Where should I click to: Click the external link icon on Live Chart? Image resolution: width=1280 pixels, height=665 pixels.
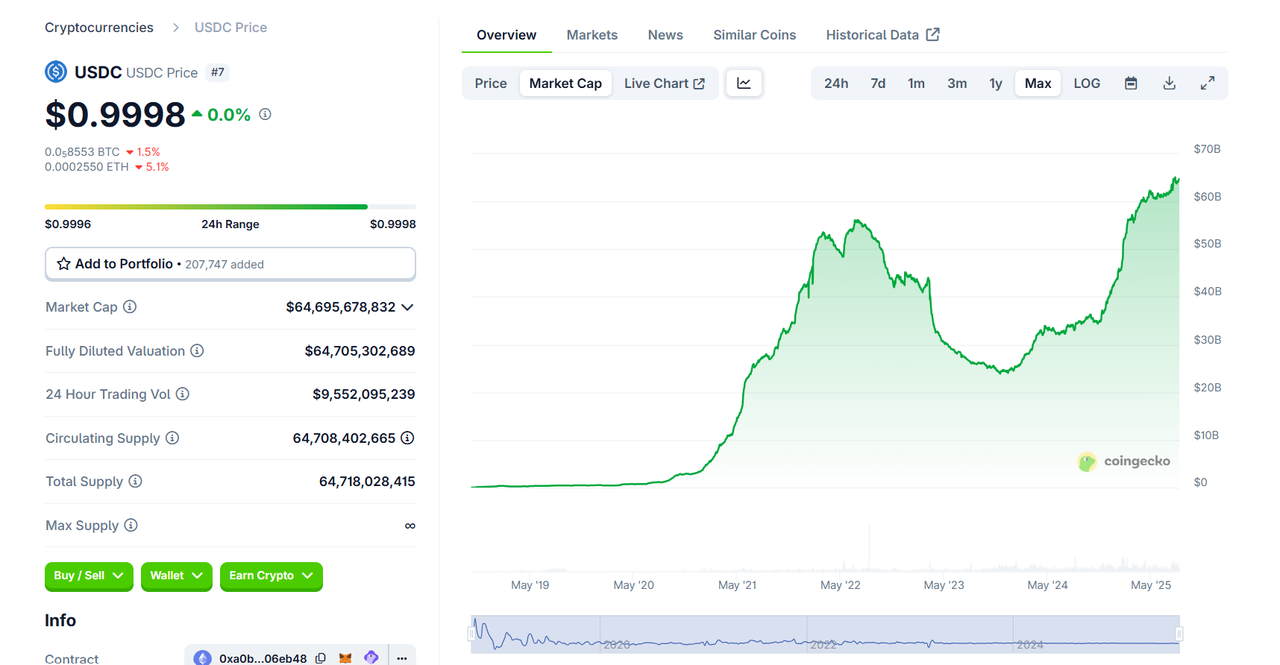(699, 84)
